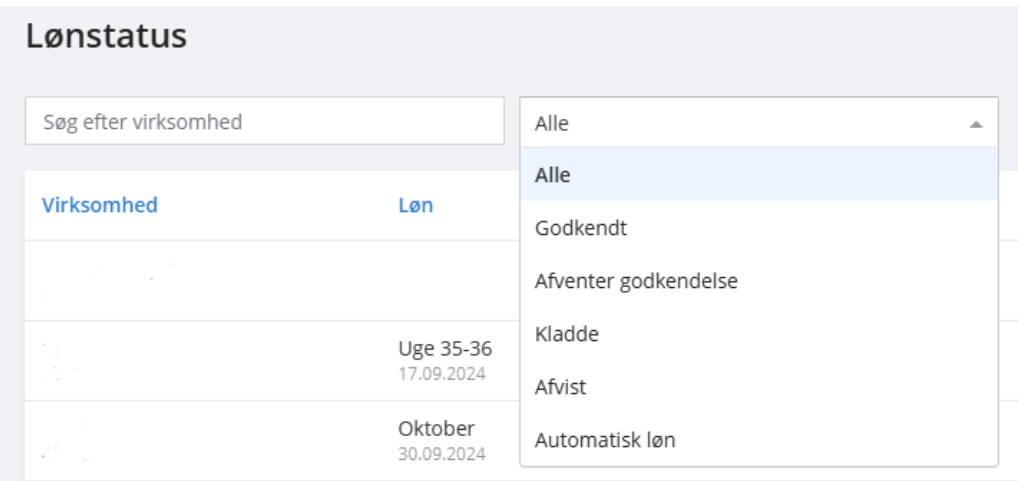1018x481 pixels.
Task: Sort by the 'Løn' column header
Action: pyautogui.click(x=416, y=205)
